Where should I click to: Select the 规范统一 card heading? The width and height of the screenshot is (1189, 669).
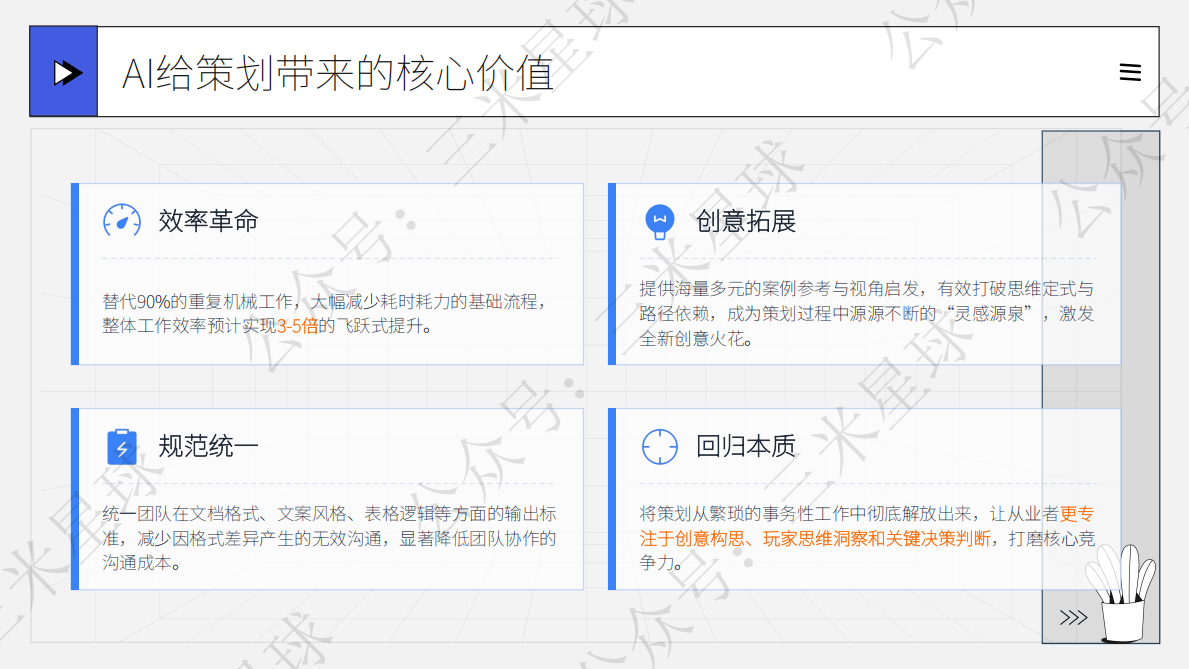click(x=209, y=446)
